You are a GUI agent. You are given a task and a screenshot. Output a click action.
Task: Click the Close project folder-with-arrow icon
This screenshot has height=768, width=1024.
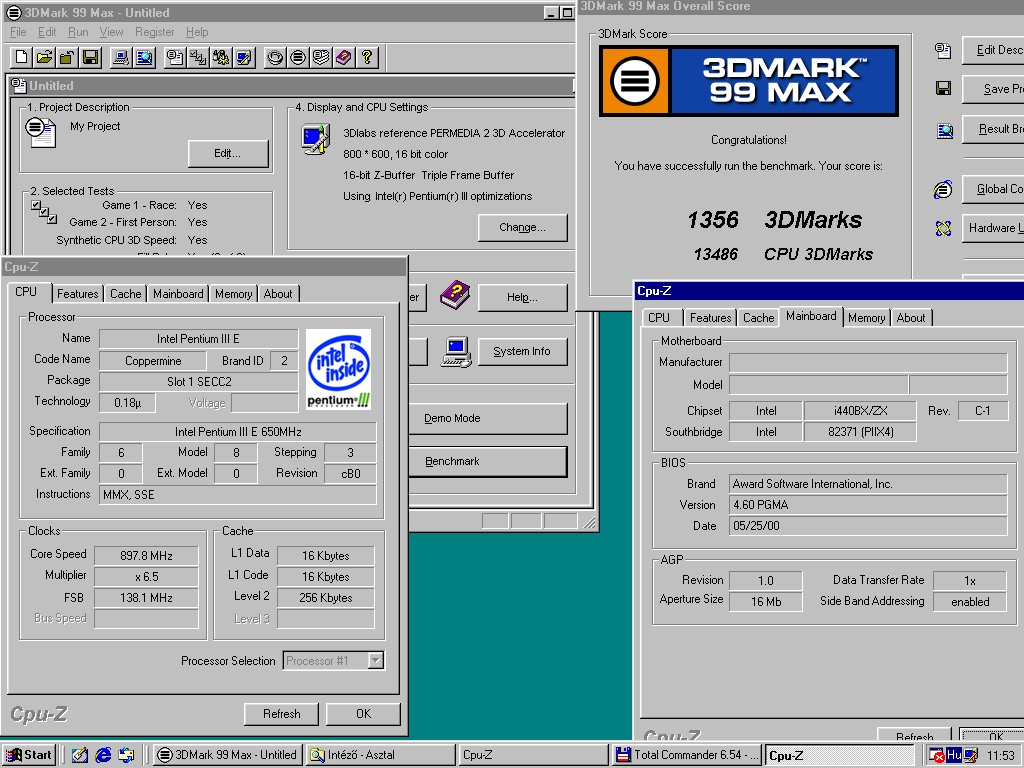tap(67, 57)
